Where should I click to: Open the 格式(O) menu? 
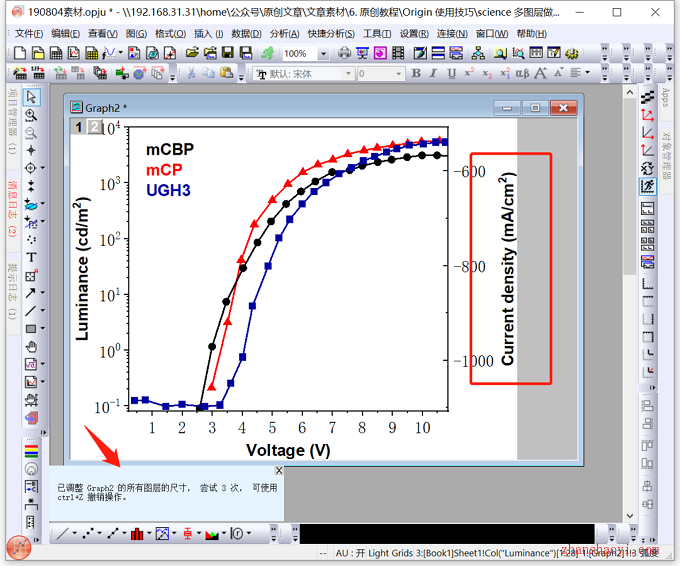(x=170, y=33)
